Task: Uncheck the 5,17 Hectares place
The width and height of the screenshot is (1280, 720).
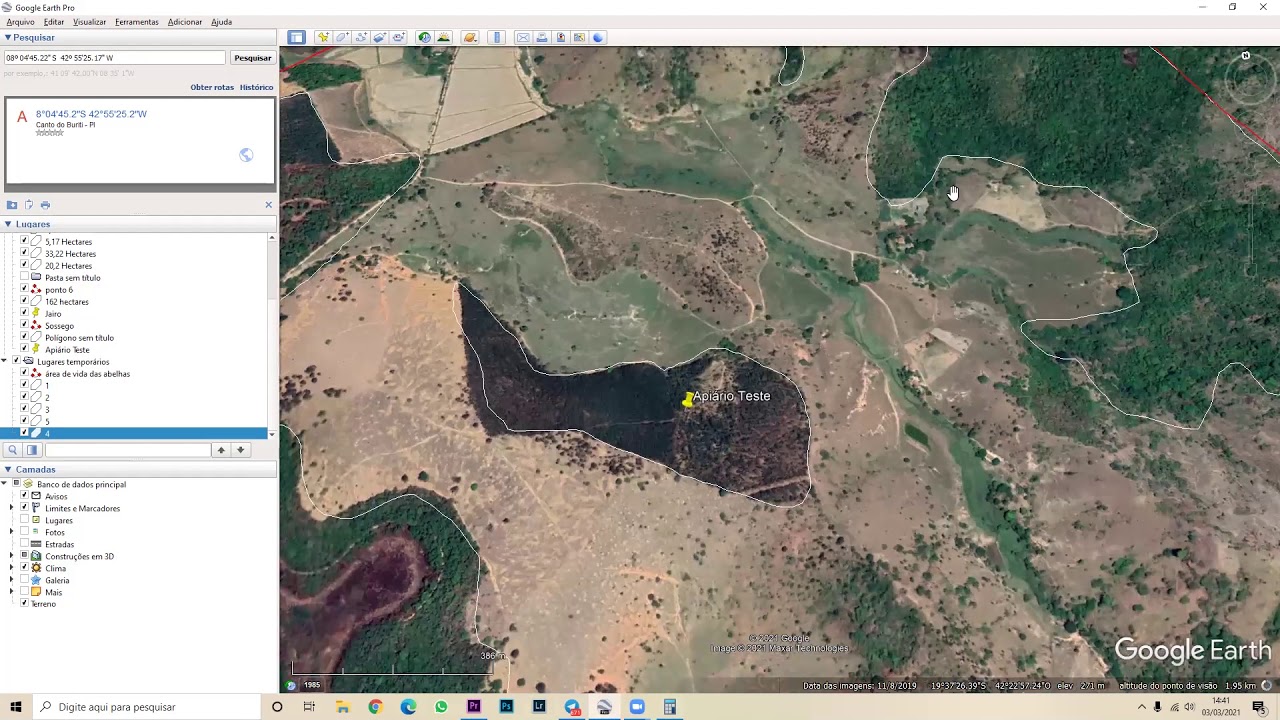Action: (x=25, y=241)
